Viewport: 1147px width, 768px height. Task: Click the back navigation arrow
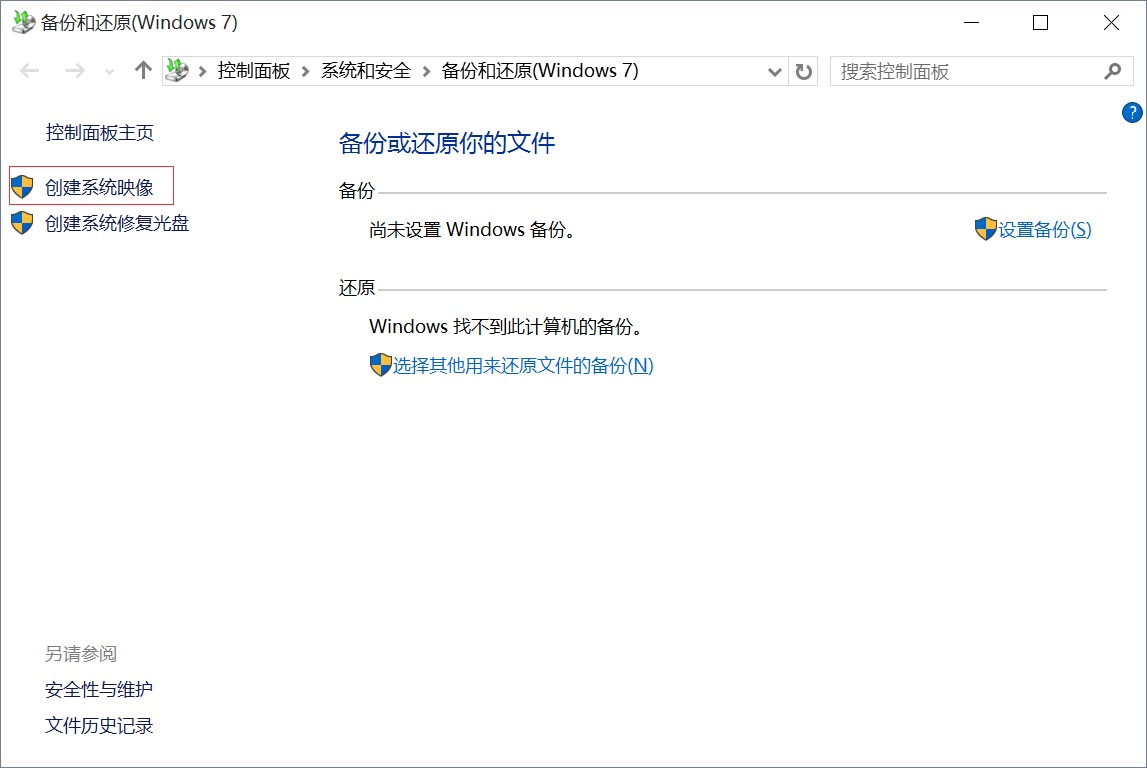pos(29,70)
